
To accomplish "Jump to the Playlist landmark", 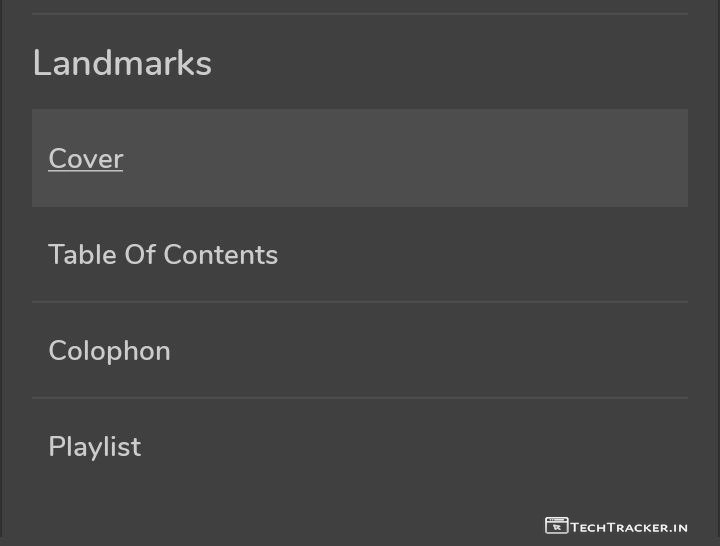I will click(x=95, y=447).
